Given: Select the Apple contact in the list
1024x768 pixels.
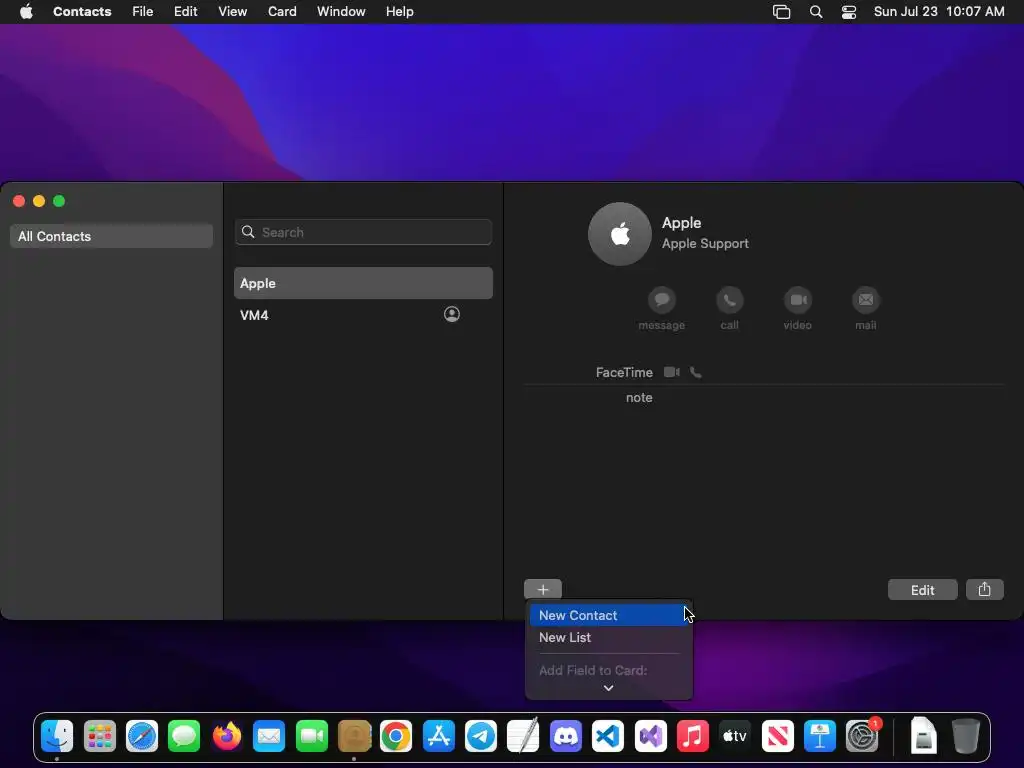Looking at the screenshot, I should coord(363,283).
